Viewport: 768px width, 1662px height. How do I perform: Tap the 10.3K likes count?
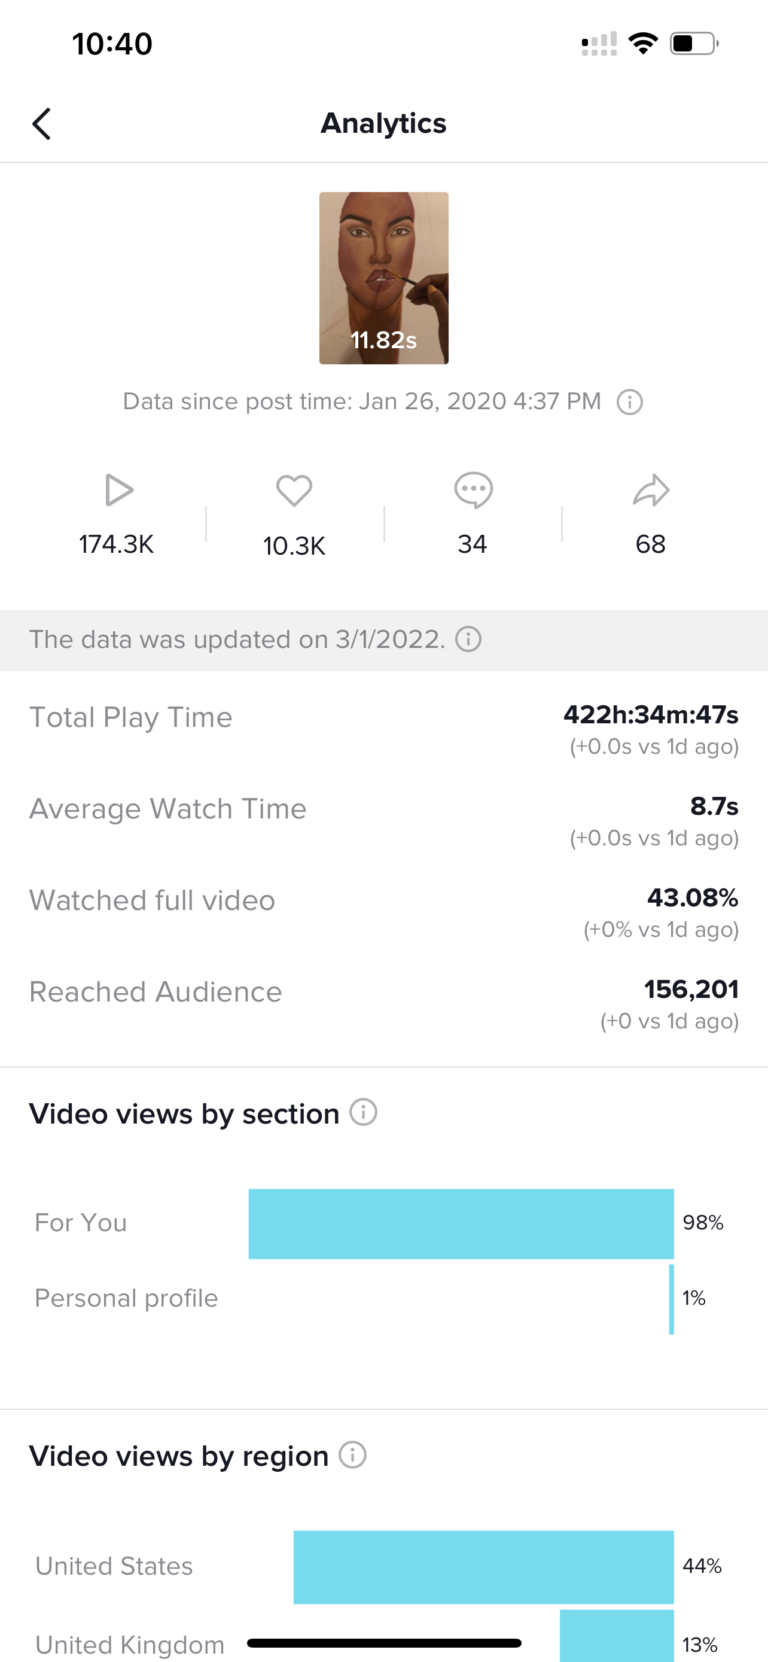[294, 546]
